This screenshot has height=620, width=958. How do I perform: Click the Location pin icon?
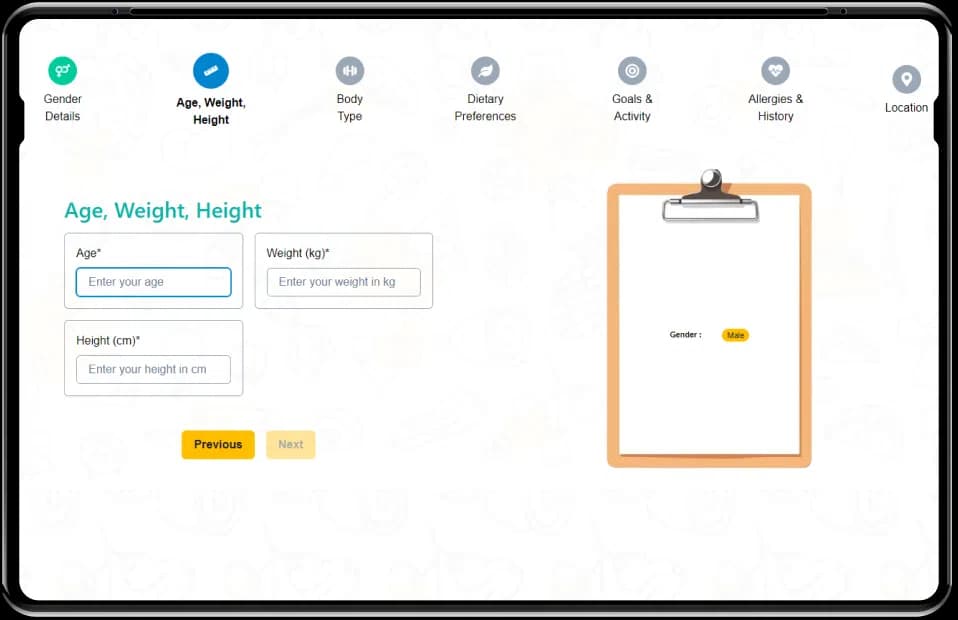(x=906, y=79)
